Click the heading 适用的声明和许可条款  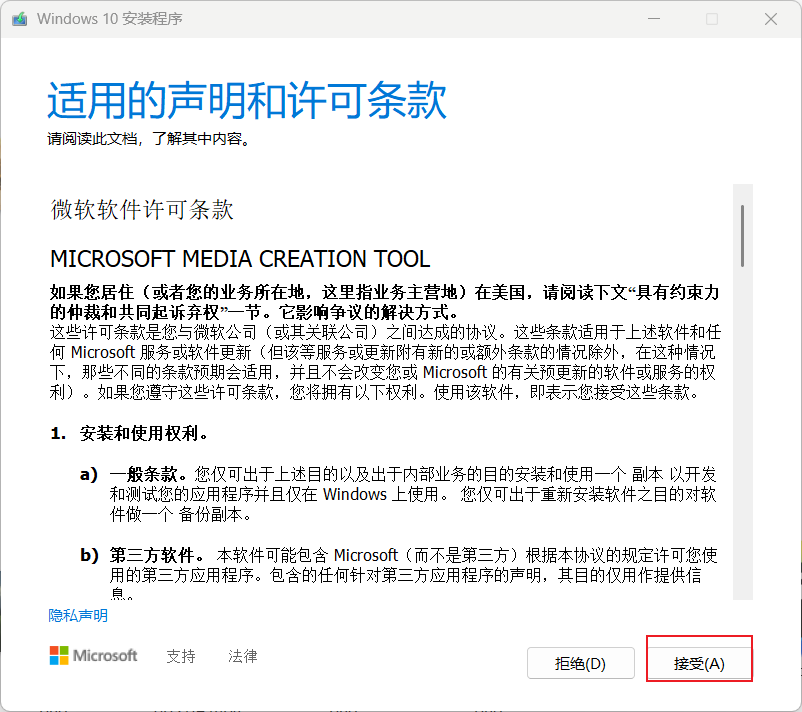coord(247,100)
